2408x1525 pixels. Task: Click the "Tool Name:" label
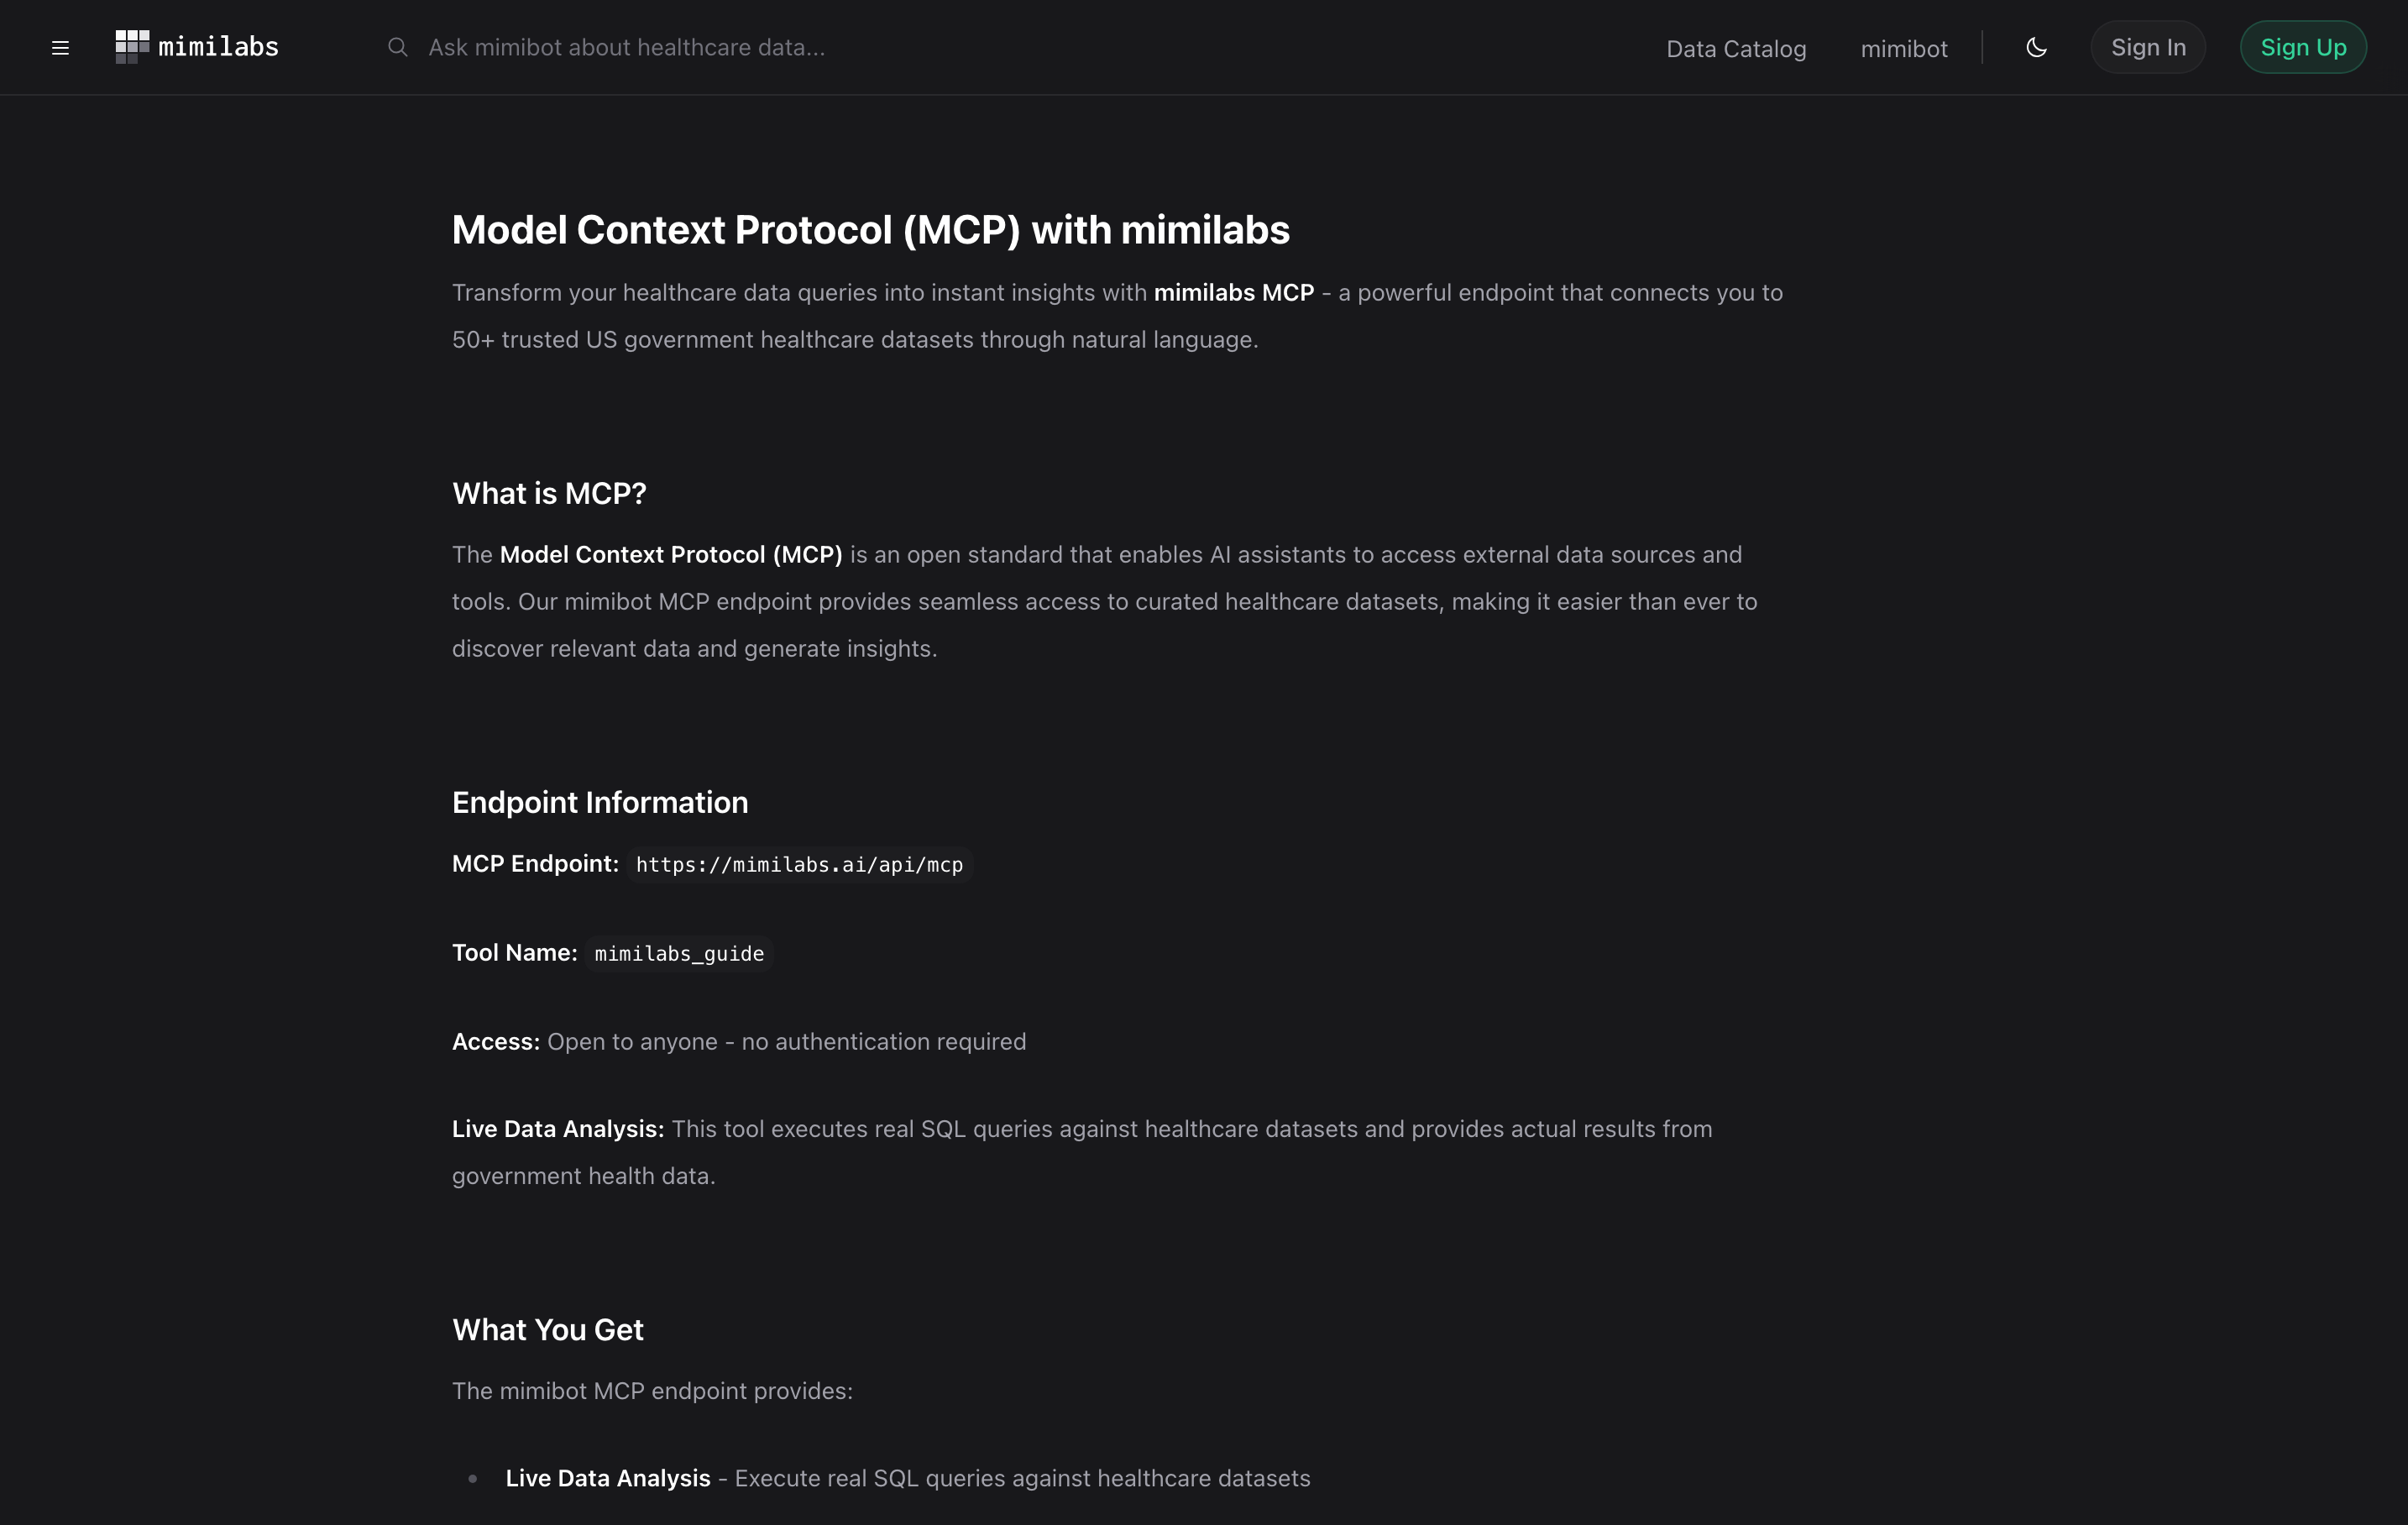click(x=514, y=953)
